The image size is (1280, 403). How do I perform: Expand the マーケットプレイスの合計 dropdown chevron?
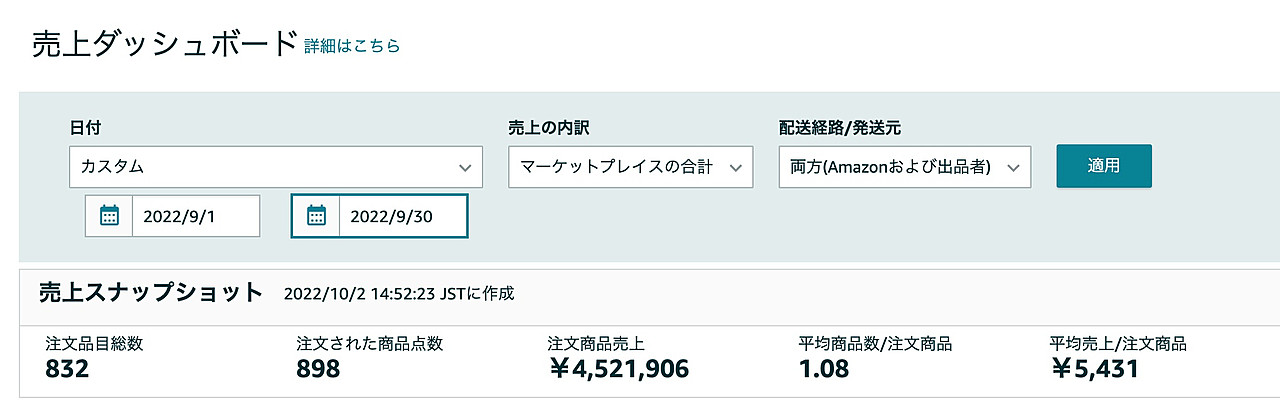point(735,167)
